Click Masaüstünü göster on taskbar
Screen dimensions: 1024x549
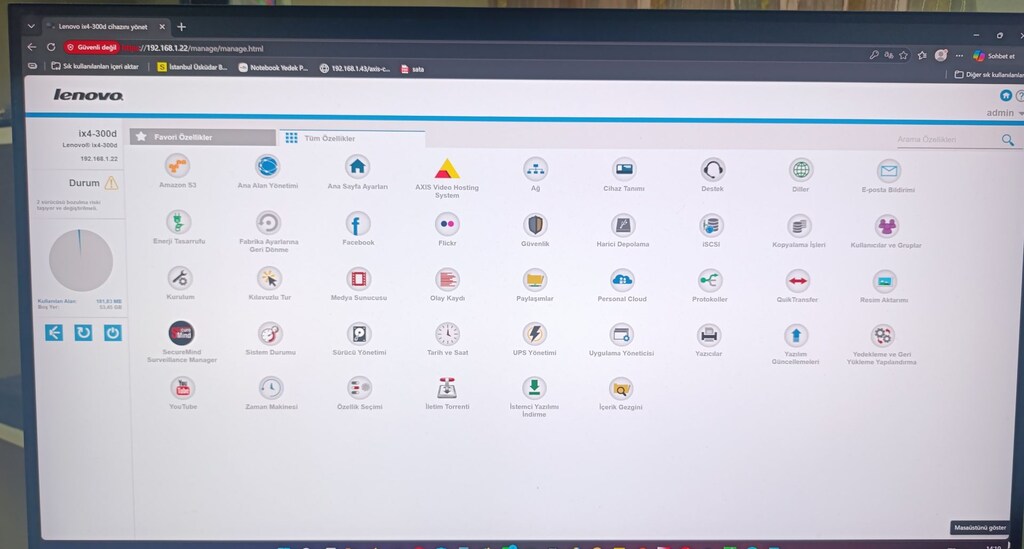coord(980,527)
